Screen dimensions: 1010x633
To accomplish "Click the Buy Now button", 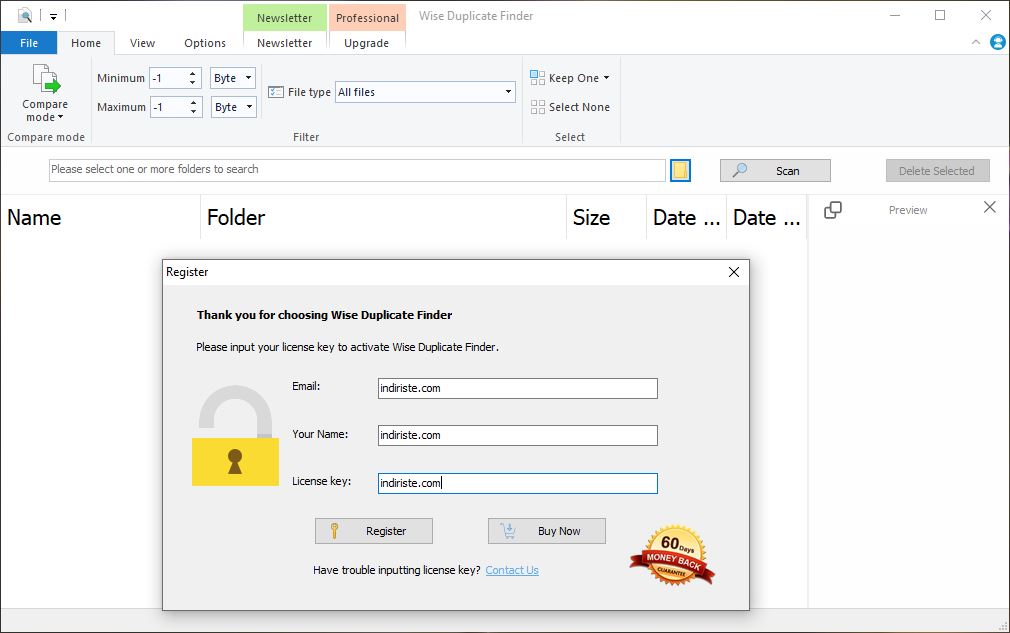I will (x=547, y=531).
